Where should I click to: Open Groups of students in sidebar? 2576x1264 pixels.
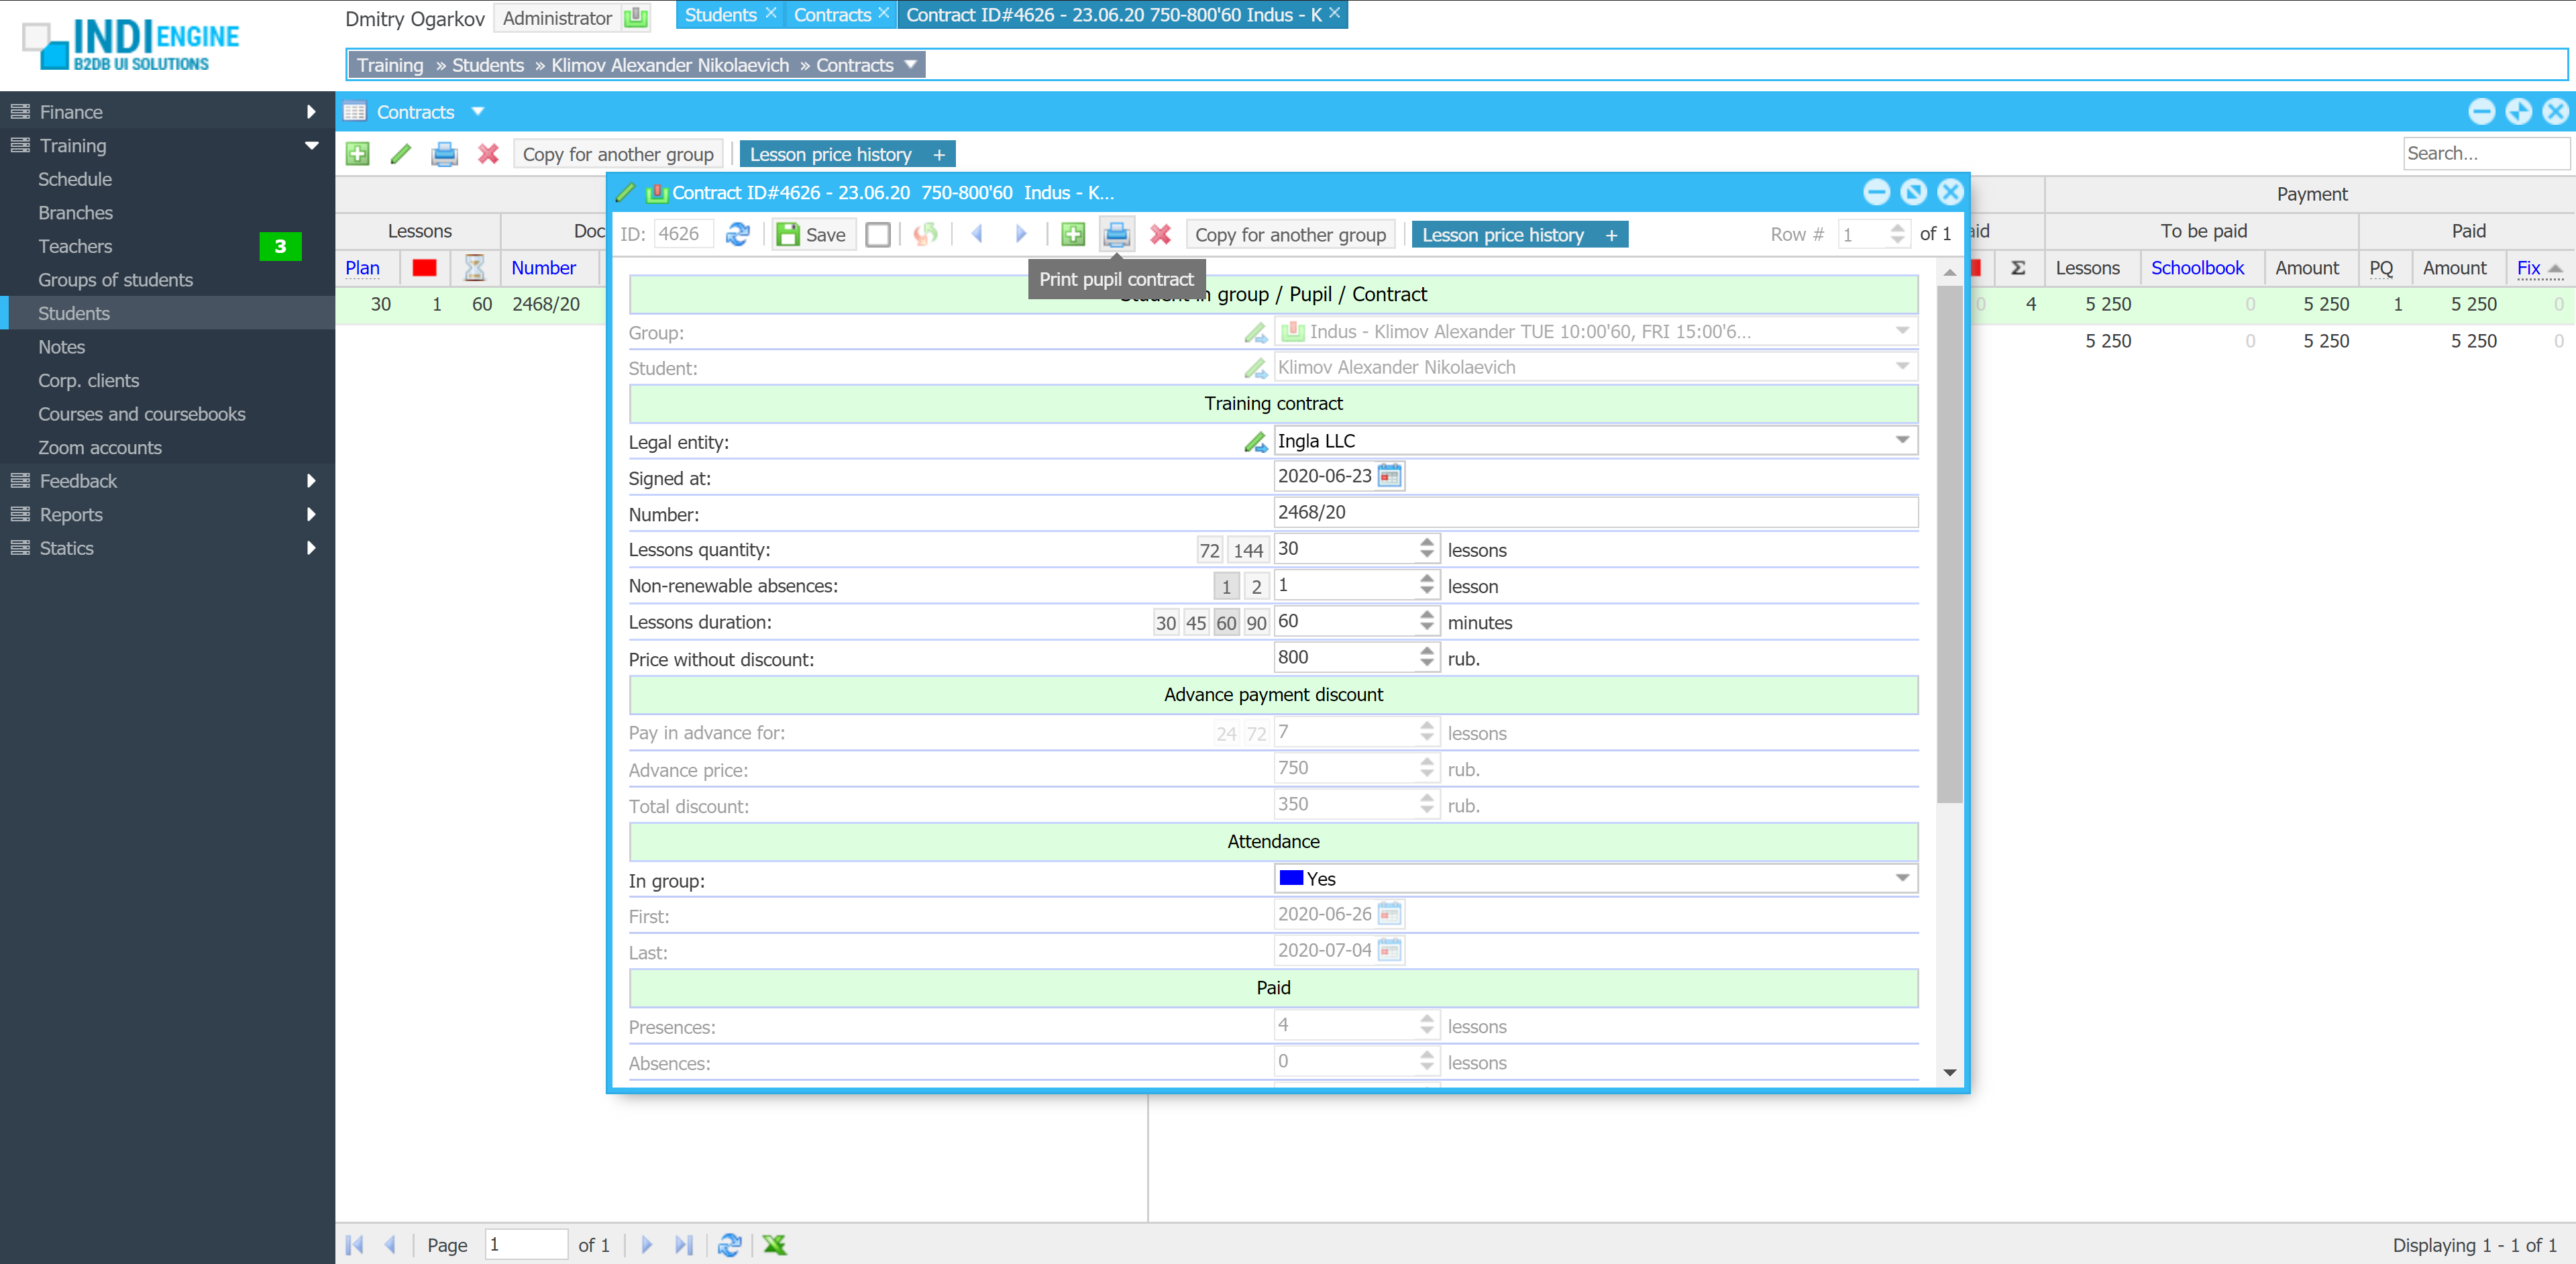point(115,280)
